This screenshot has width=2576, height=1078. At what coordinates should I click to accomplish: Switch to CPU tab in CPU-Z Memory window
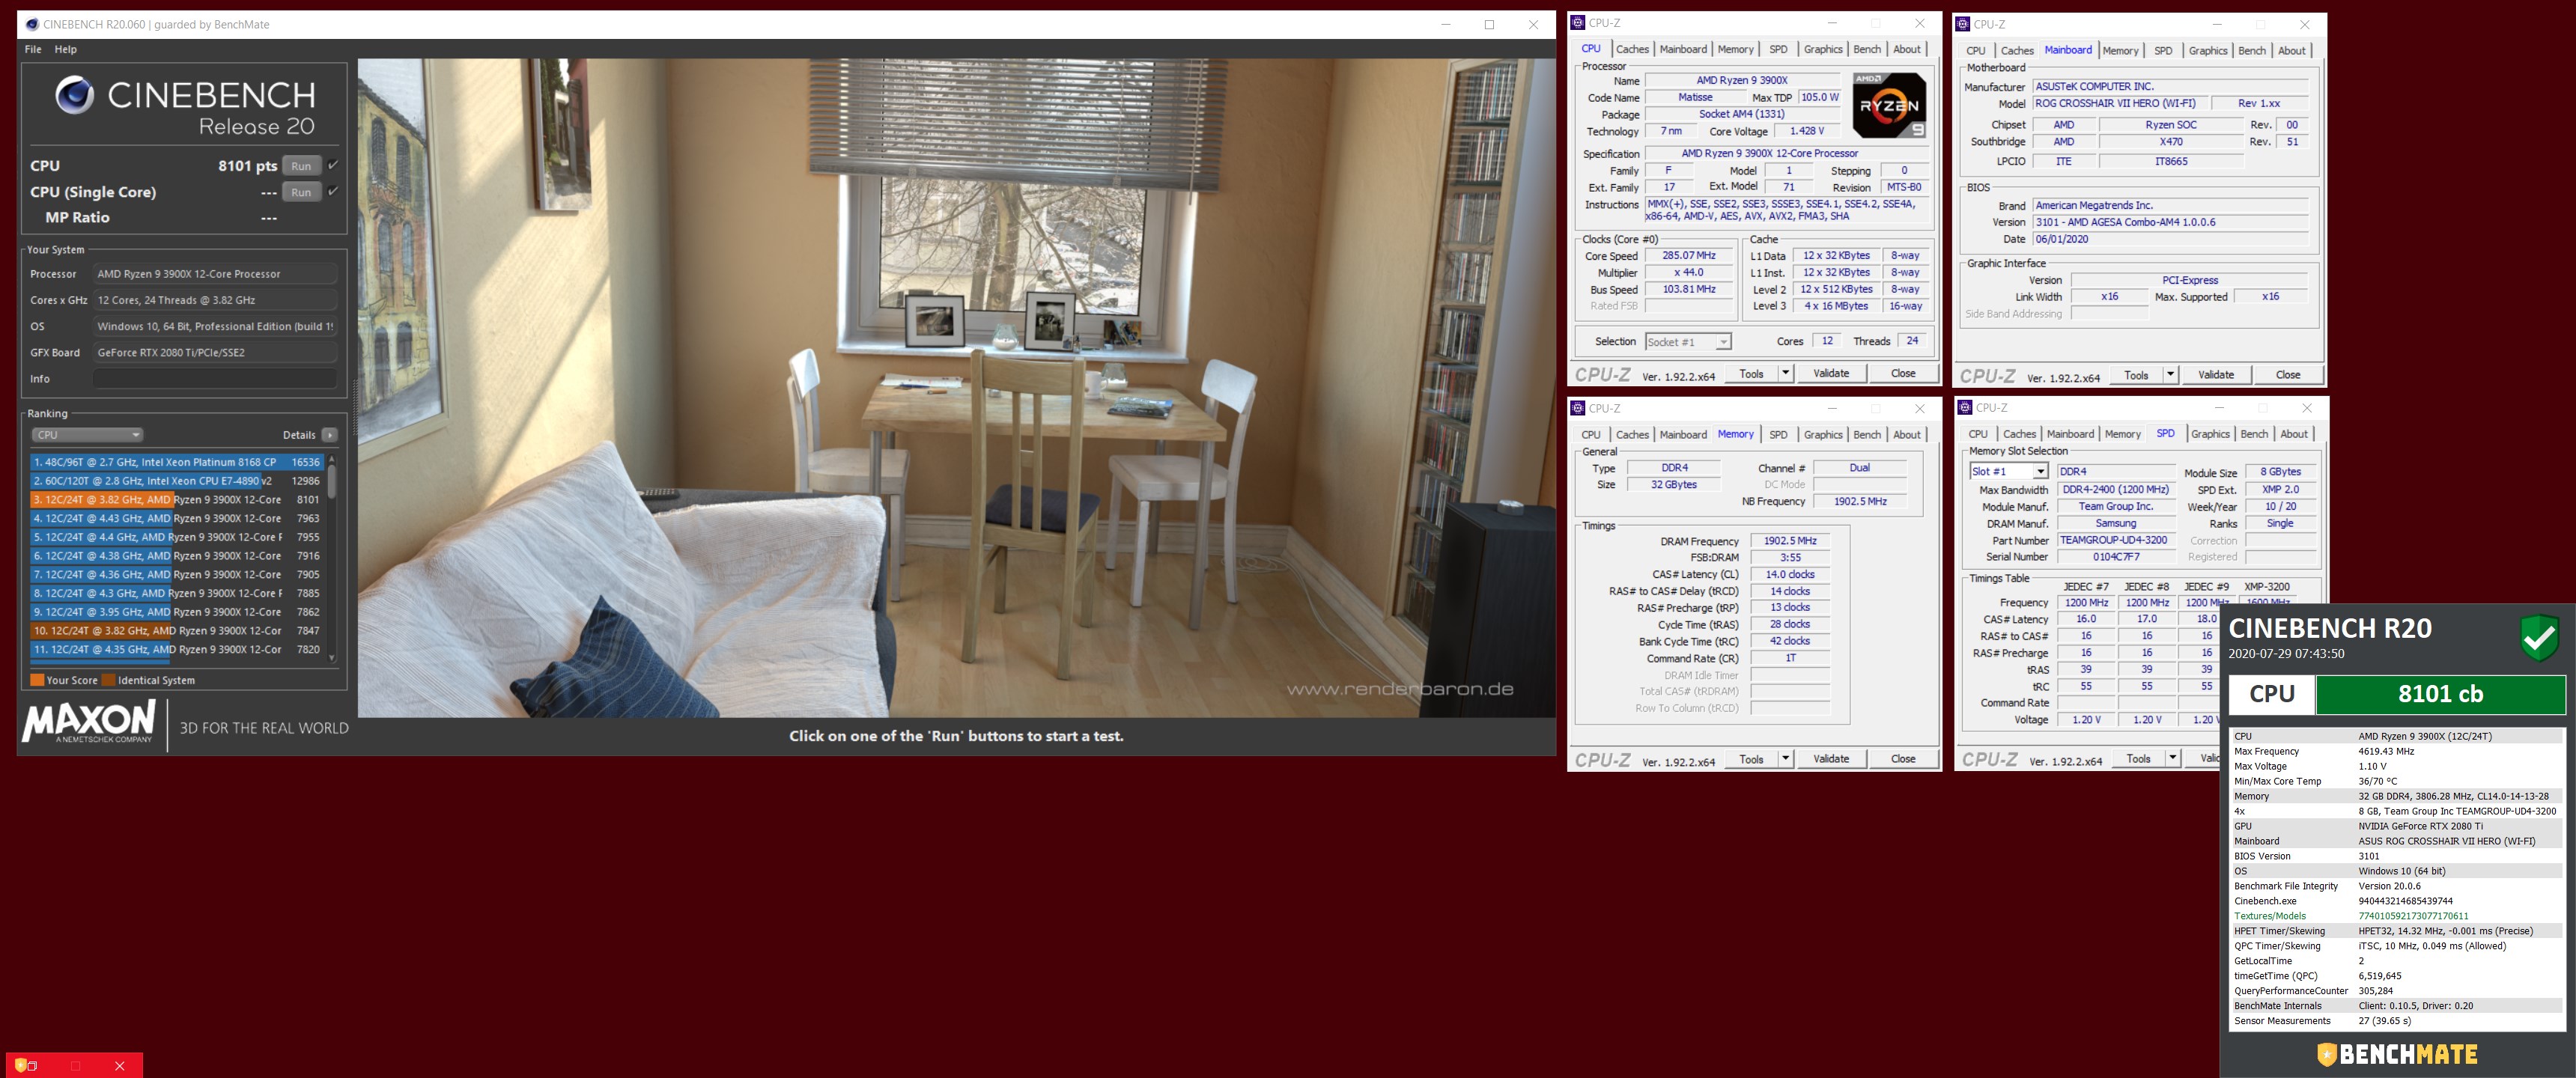(x=1591, y=435)
